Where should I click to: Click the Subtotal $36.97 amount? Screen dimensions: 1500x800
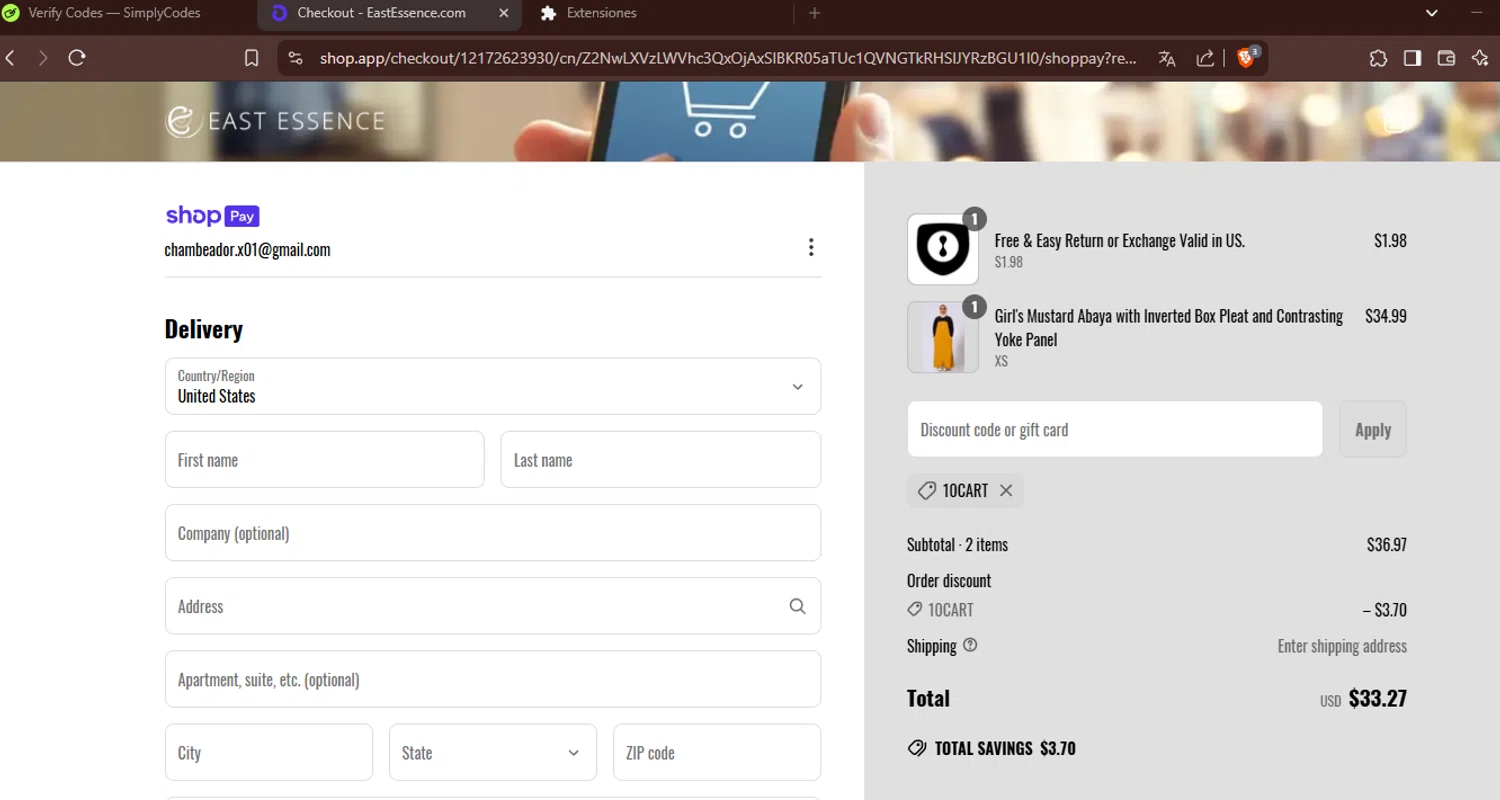coord(1387,545)
